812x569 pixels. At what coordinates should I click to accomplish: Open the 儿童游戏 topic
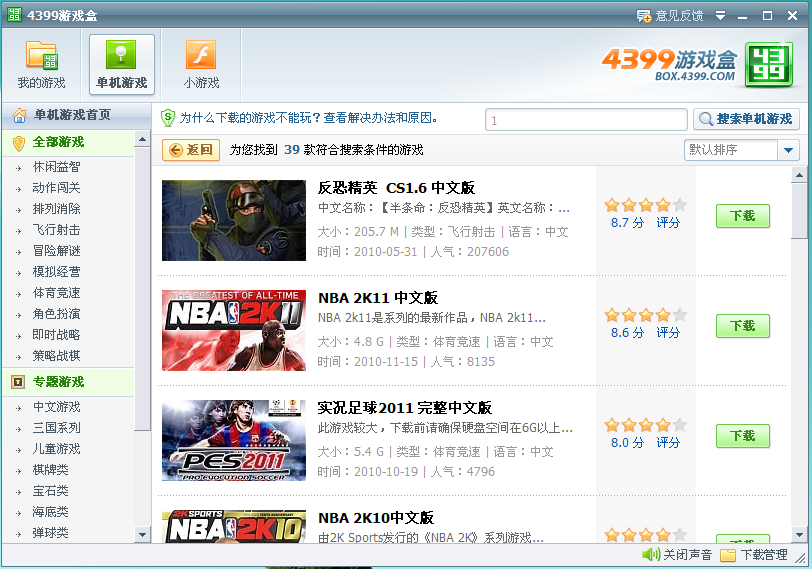56,449
